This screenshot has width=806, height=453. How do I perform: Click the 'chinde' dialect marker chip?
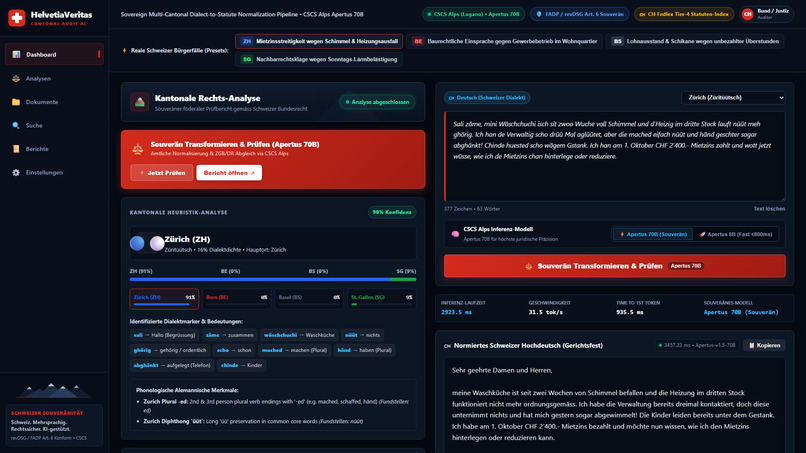coord(242,366)
